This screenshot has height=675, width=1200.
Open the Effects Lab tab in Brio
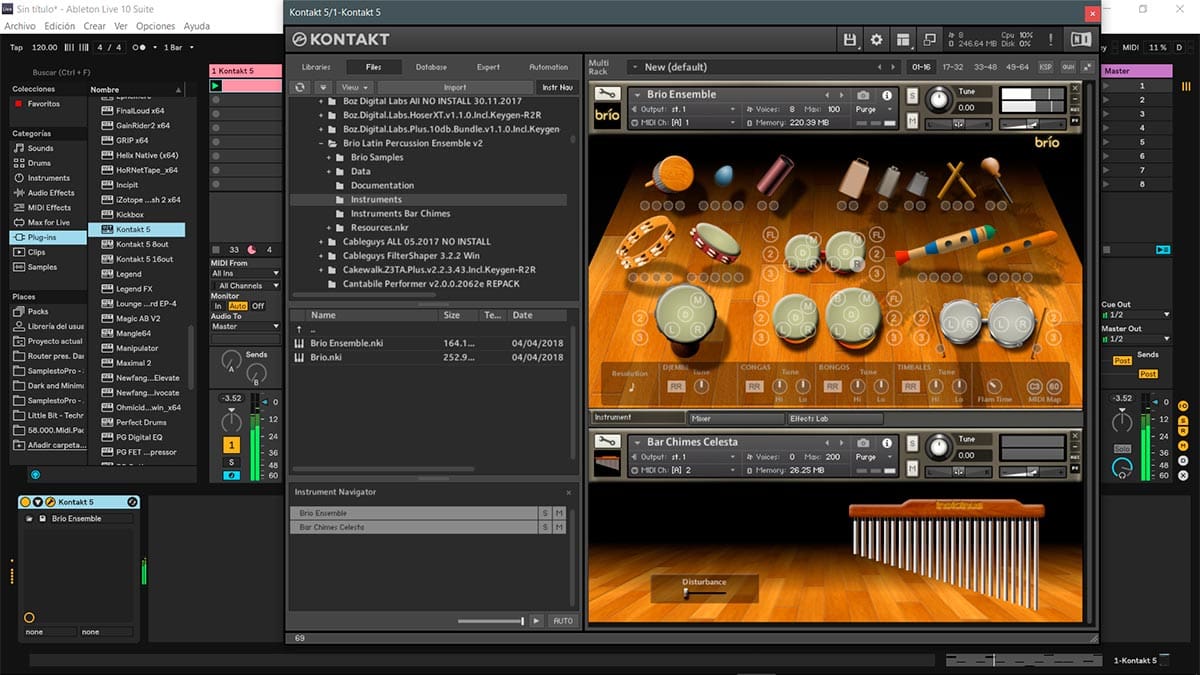tap(834, 418)
